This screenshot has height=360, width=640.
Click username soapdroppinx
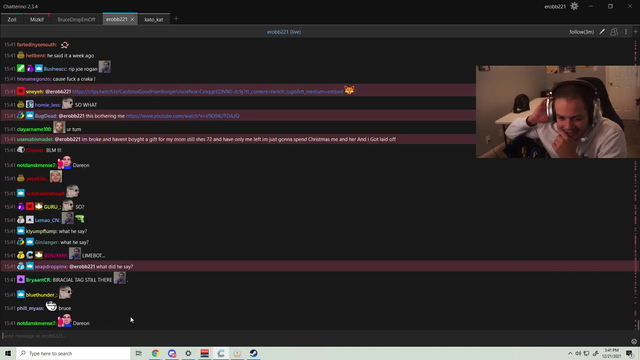click(x=51, y=267)
